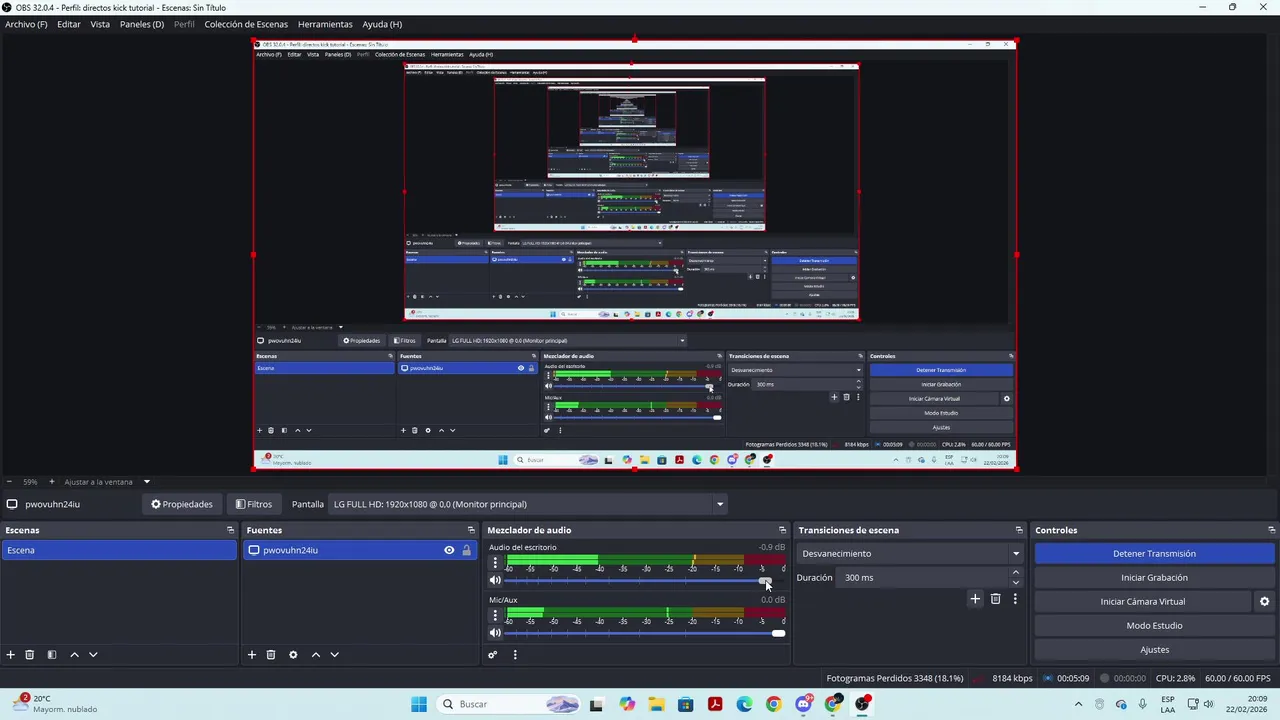Move scene up in Escenas panel
1280x720 pixels.
(74, 655)
